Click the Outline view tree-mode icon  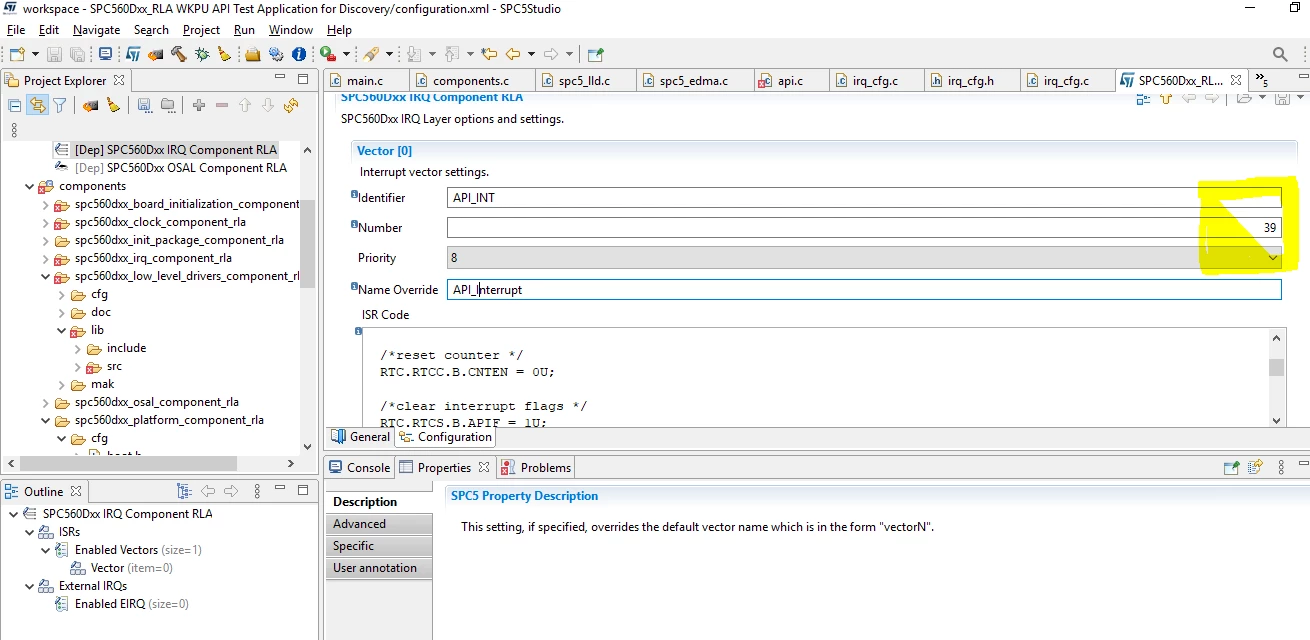point(184,491)
